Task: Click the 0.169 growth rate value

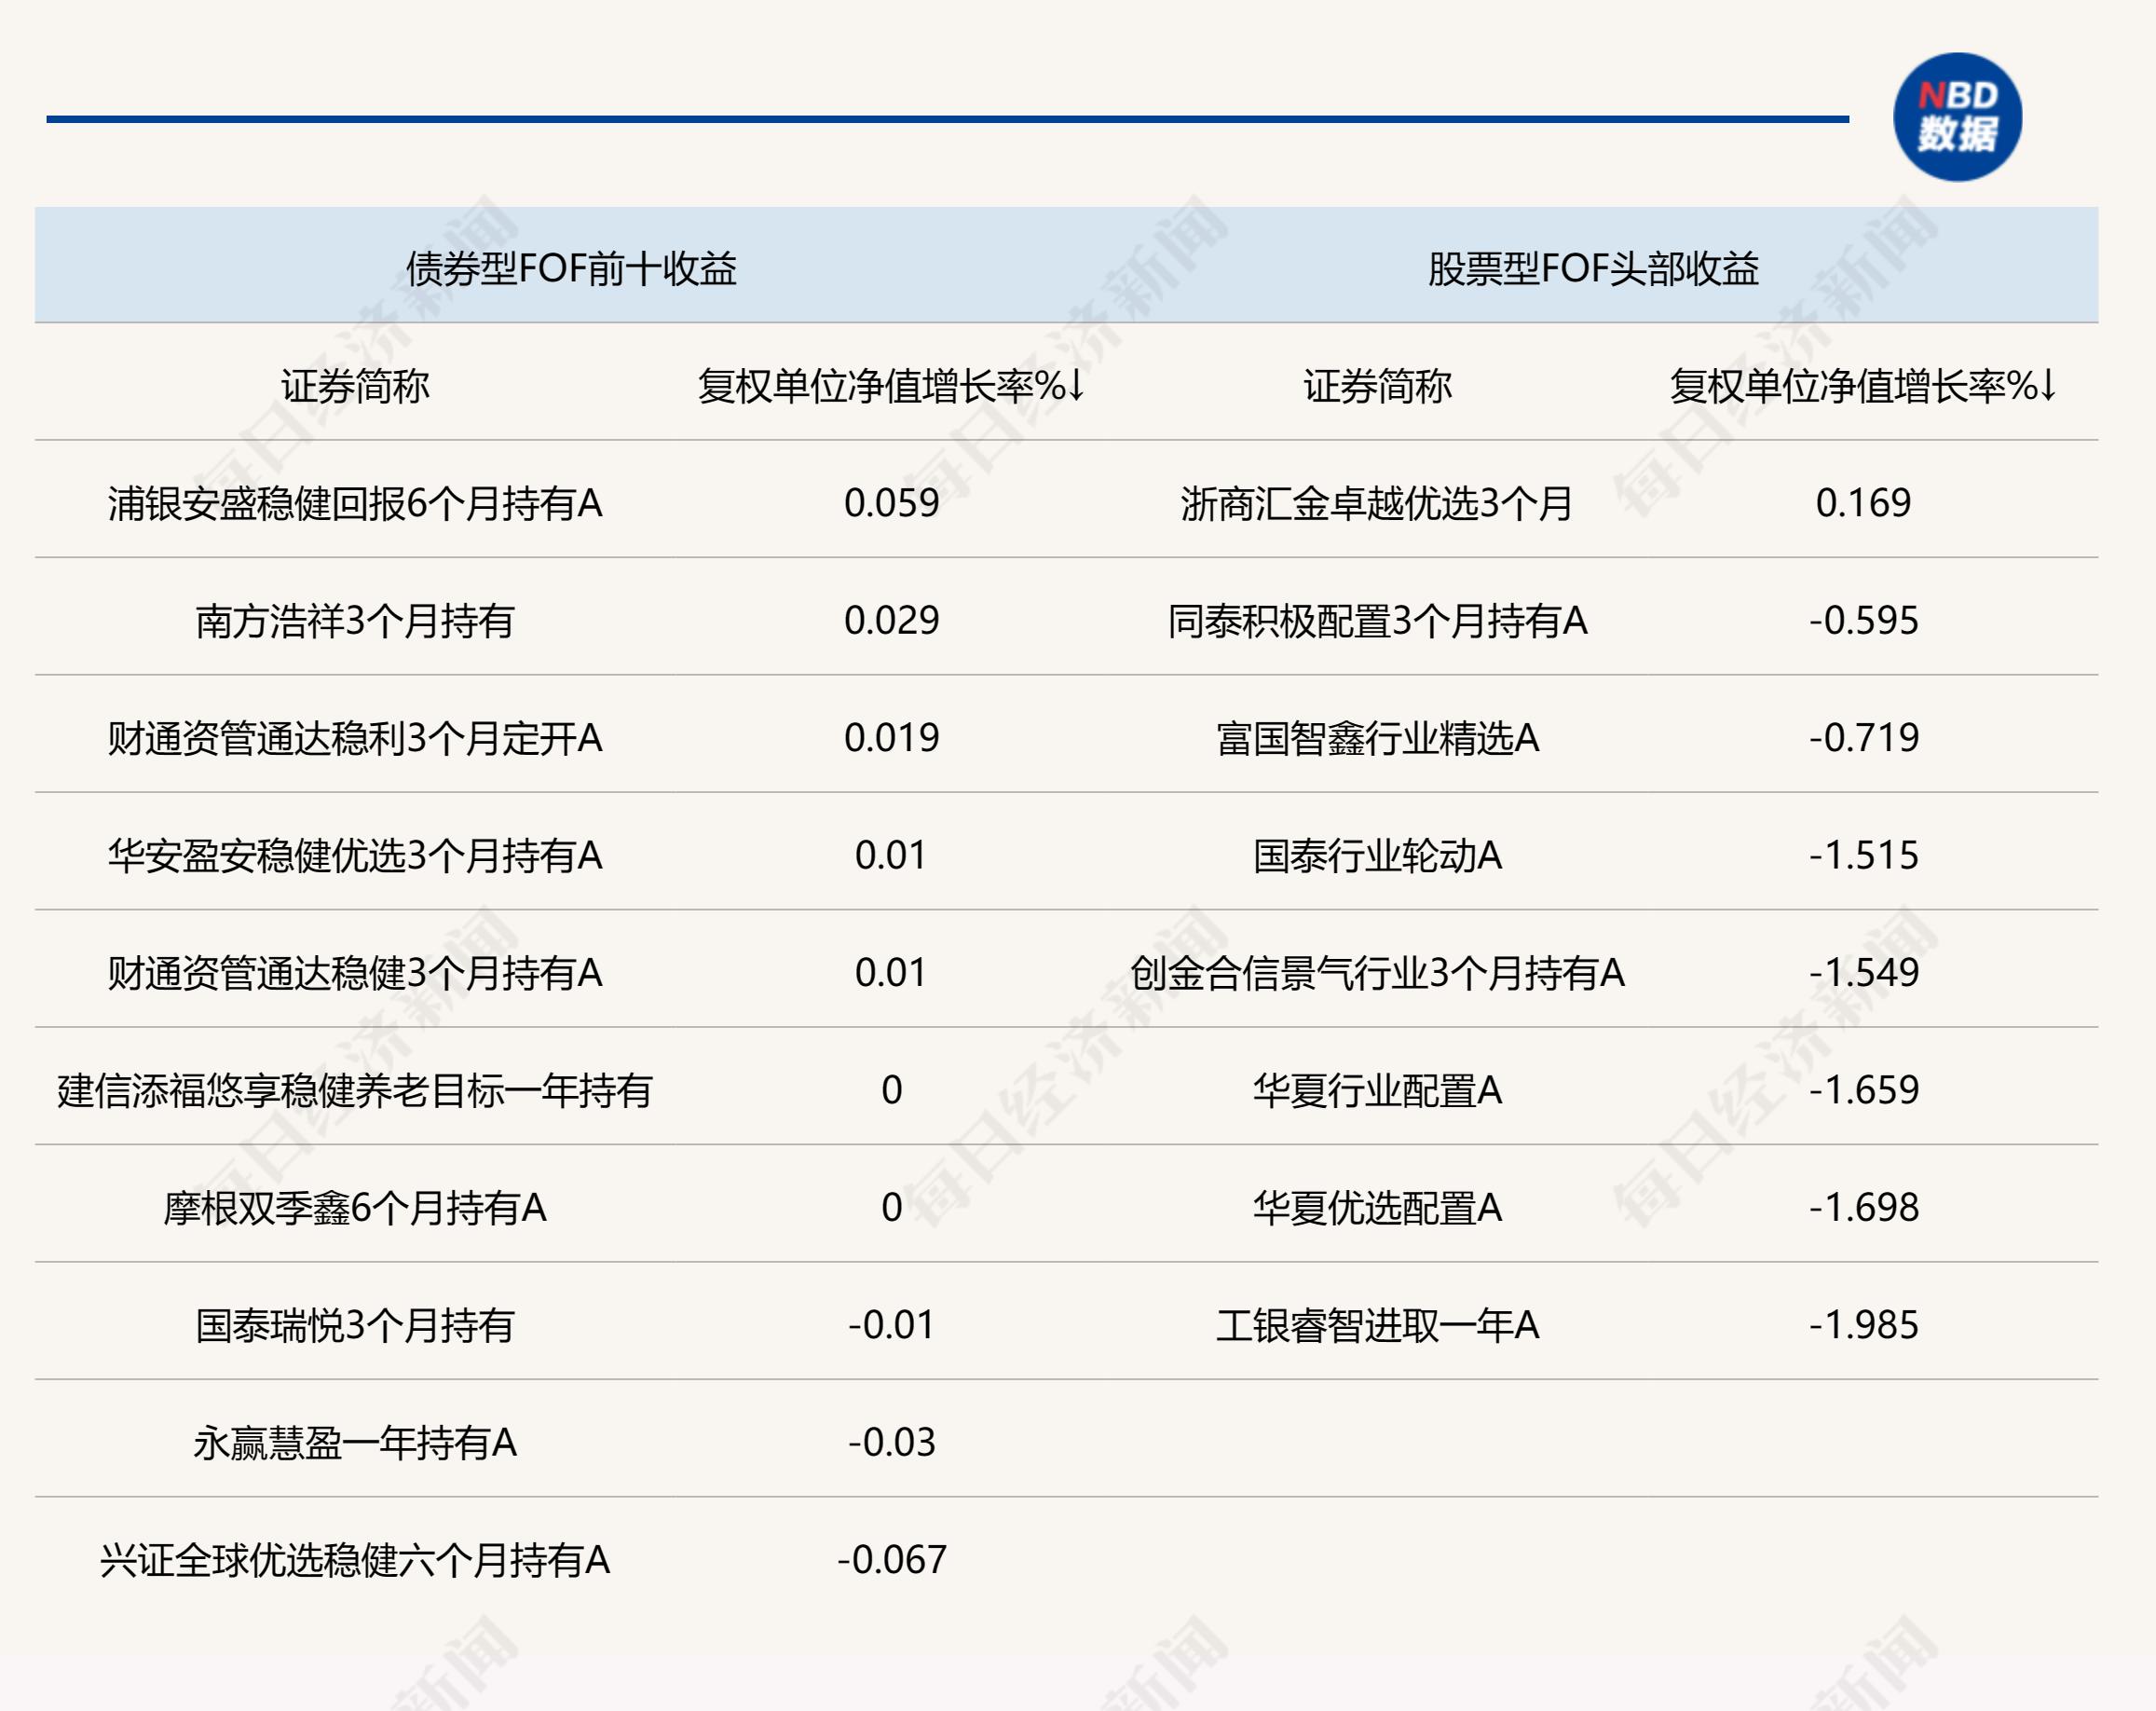Action: click(1863, 503)
